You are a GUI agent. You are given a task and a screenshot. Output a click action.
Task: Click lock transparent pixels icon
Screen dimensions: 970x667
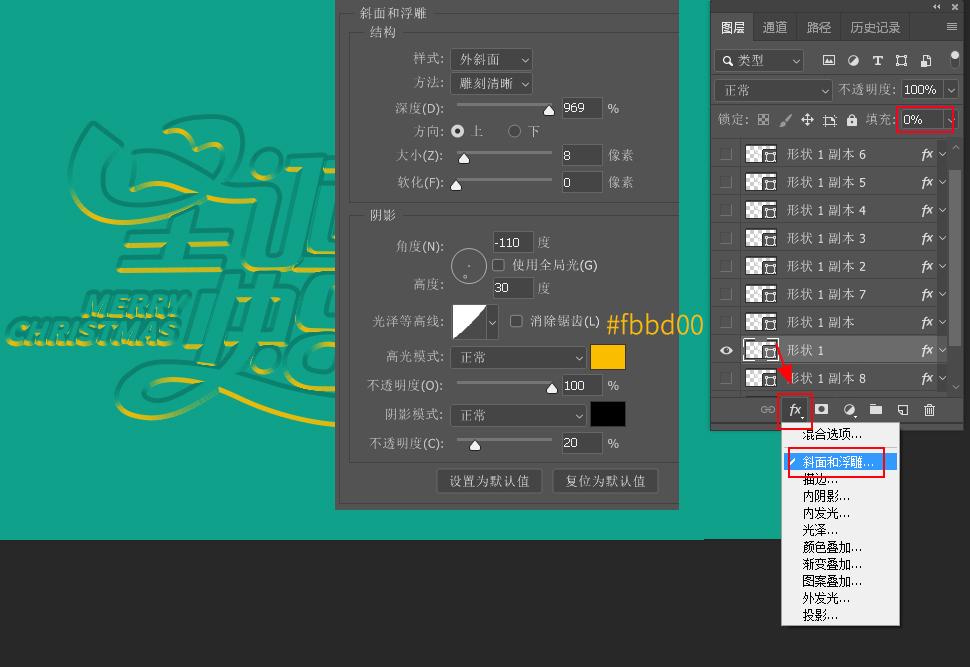(x=763, y=119)
